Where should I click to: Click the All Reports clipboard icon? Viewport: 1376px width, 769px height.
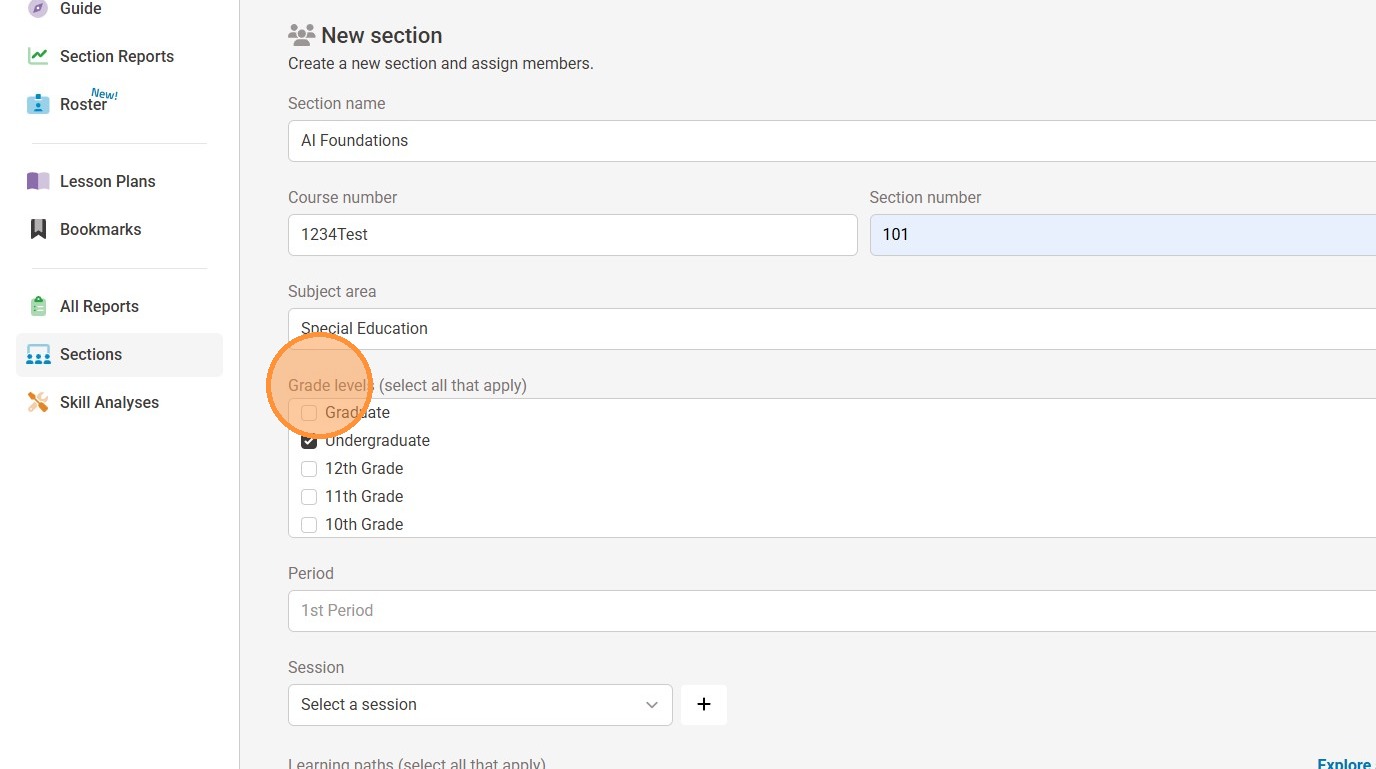pos(38,306)
